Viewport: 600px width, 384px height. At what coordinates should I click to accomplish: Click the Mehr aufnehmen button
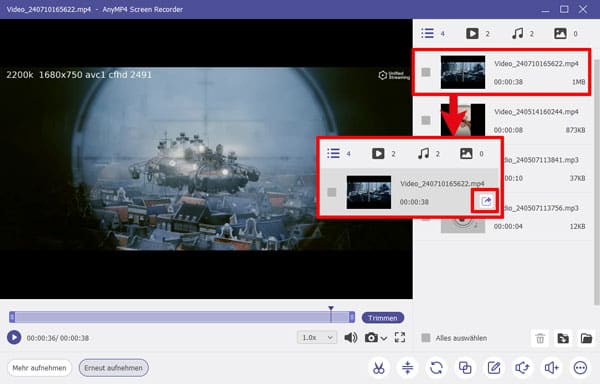pos(39,368)
